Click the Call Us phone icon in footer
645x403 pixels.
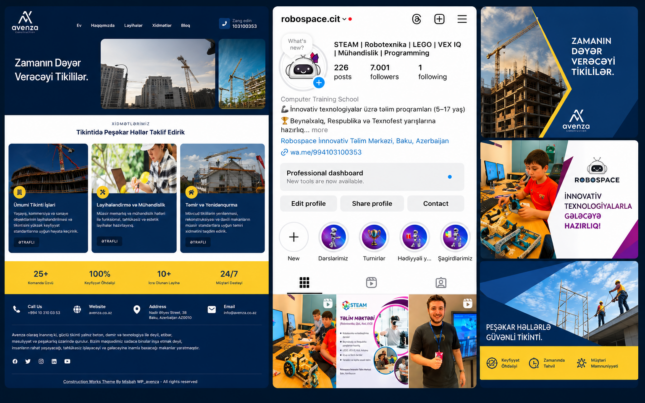pos(16,309)
